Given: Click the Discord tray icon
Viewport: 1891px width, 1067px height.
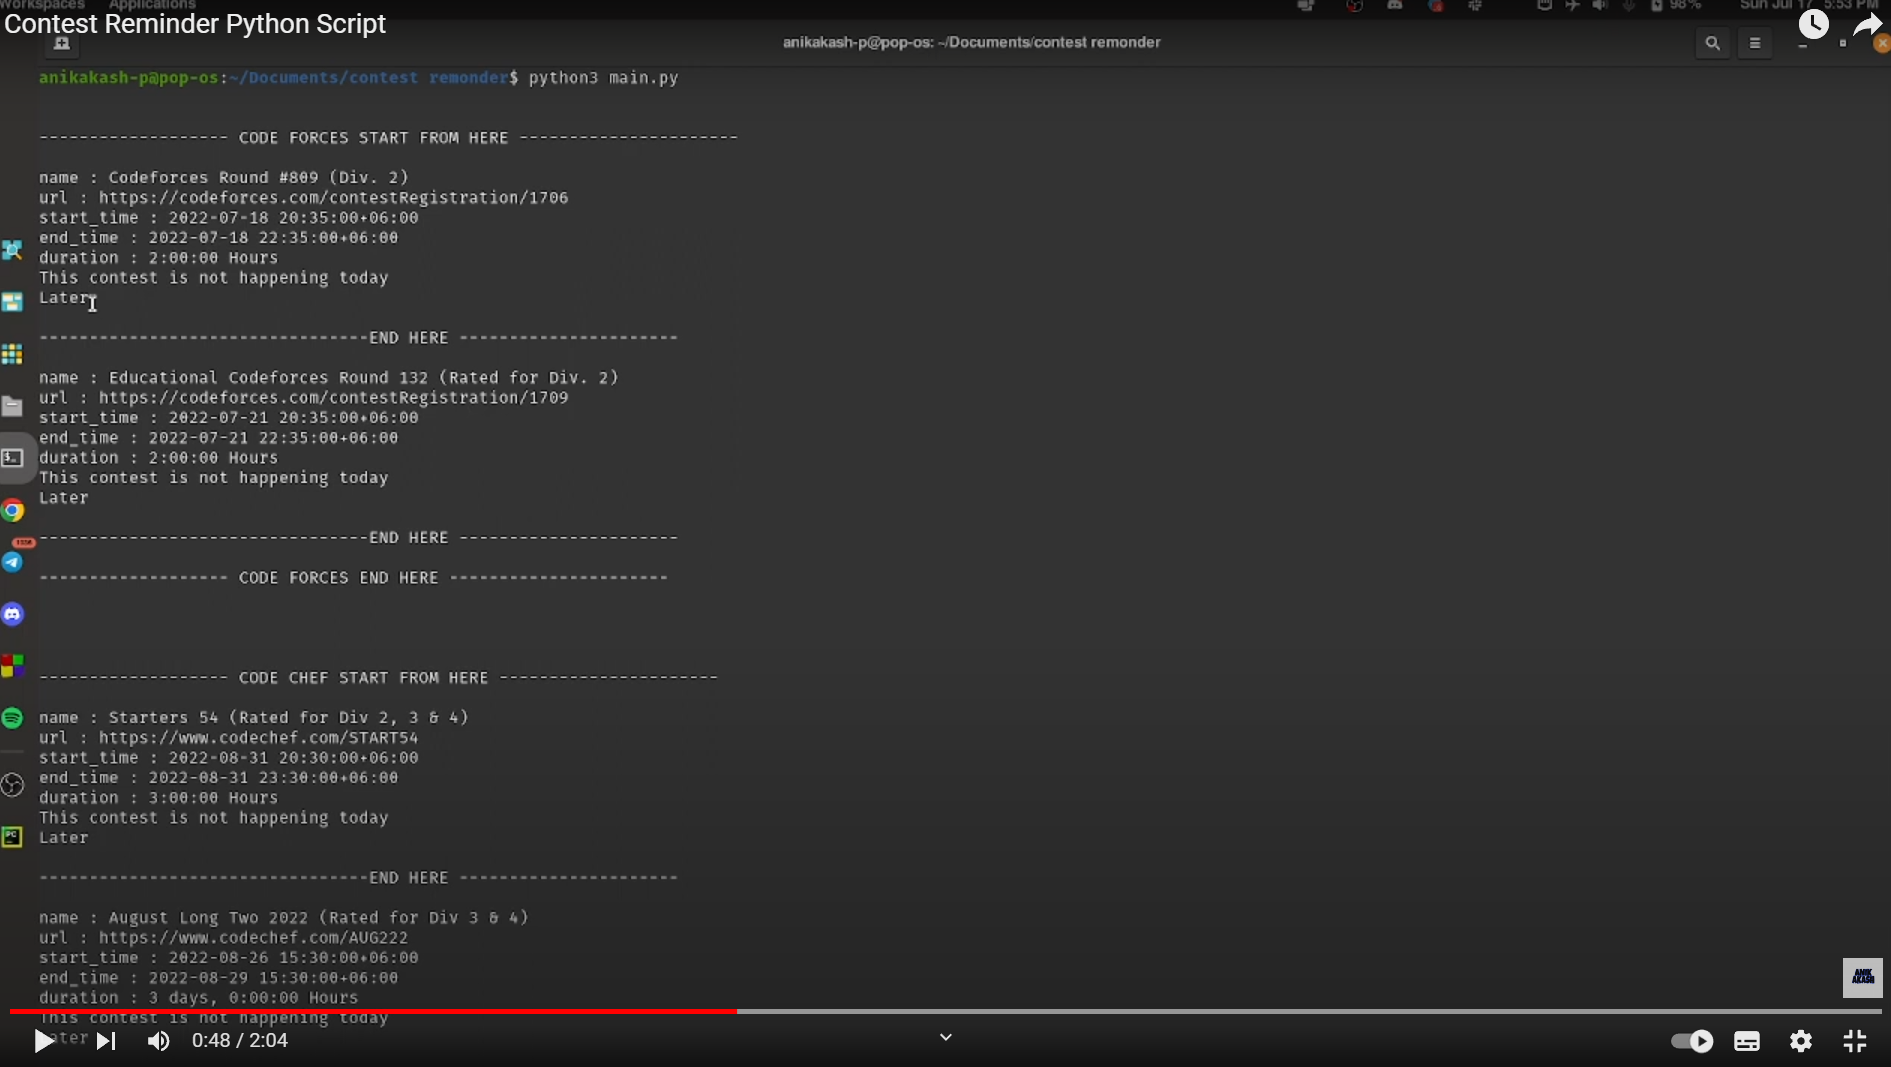Looking at the screenshot, I should pos(1395,6).
